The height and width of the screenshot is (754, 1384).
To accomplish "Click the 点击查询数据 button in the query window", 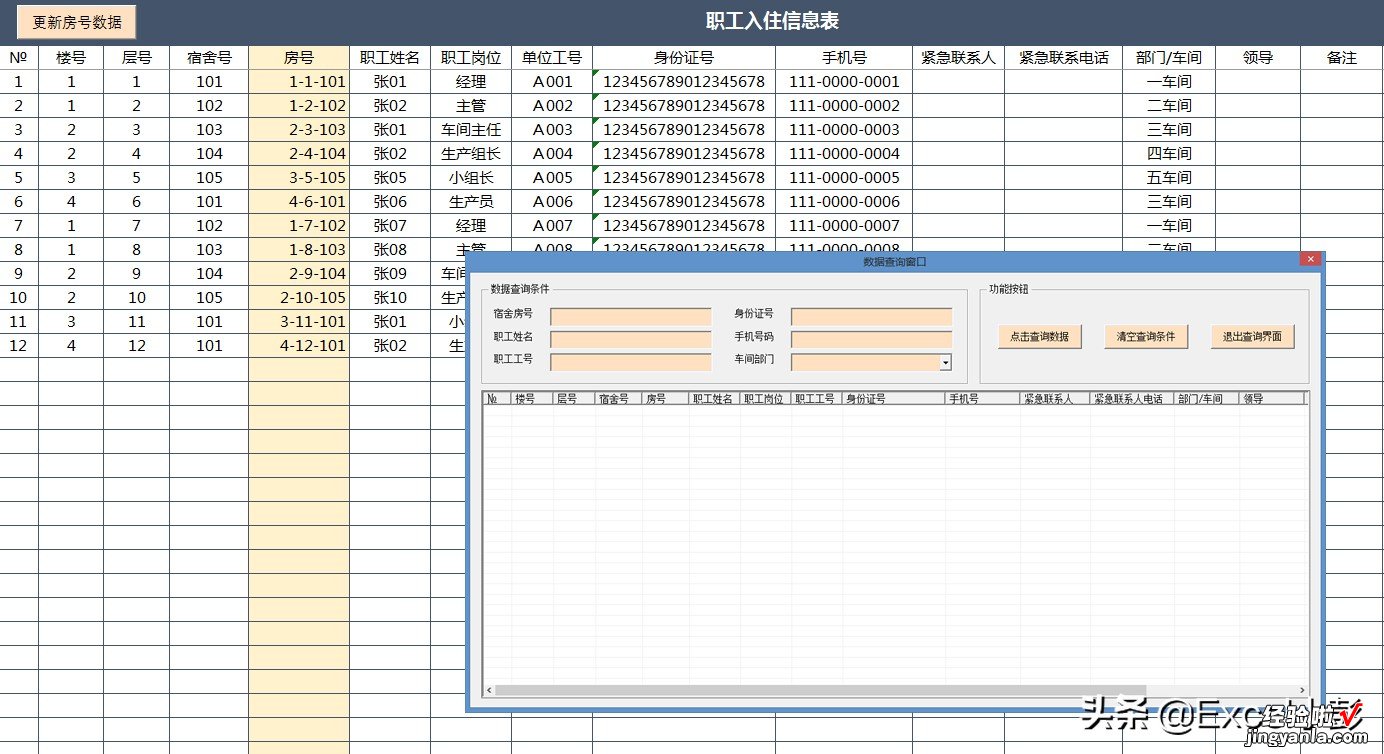I will (1039, 337).
